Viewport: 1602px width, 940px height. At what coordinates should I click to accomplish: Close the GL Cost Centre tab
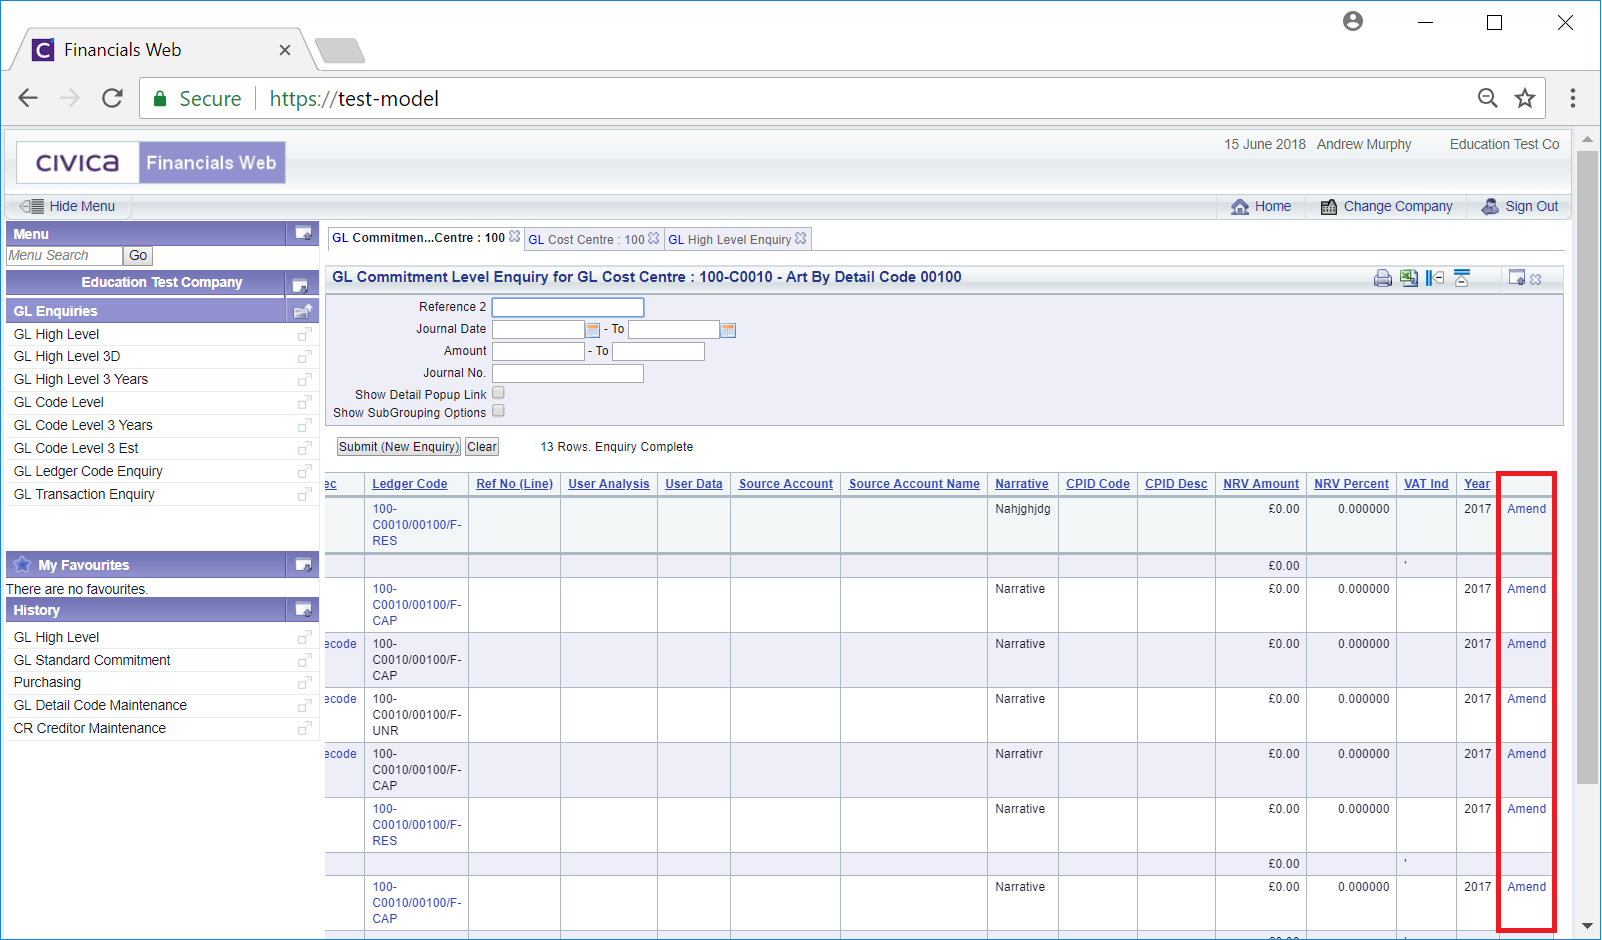click(x=654, y=239)
